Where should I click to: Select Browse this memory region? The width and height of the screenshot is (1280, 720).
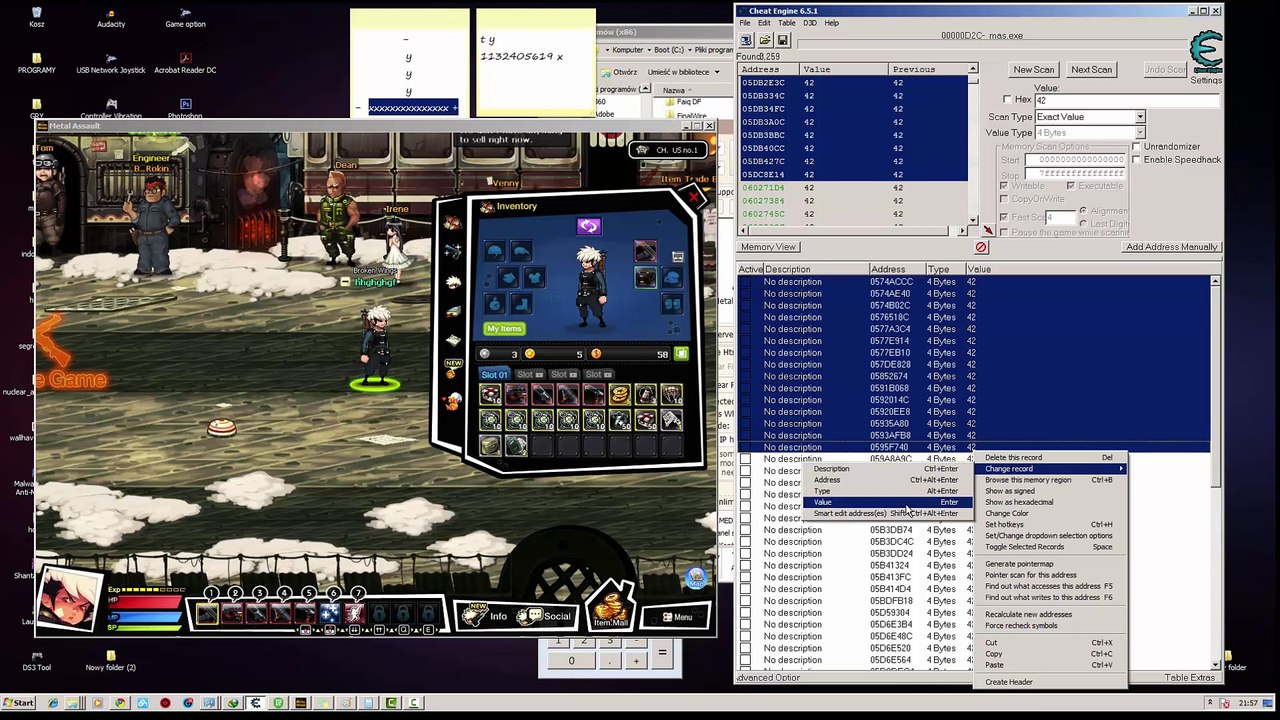[1052, 480]
